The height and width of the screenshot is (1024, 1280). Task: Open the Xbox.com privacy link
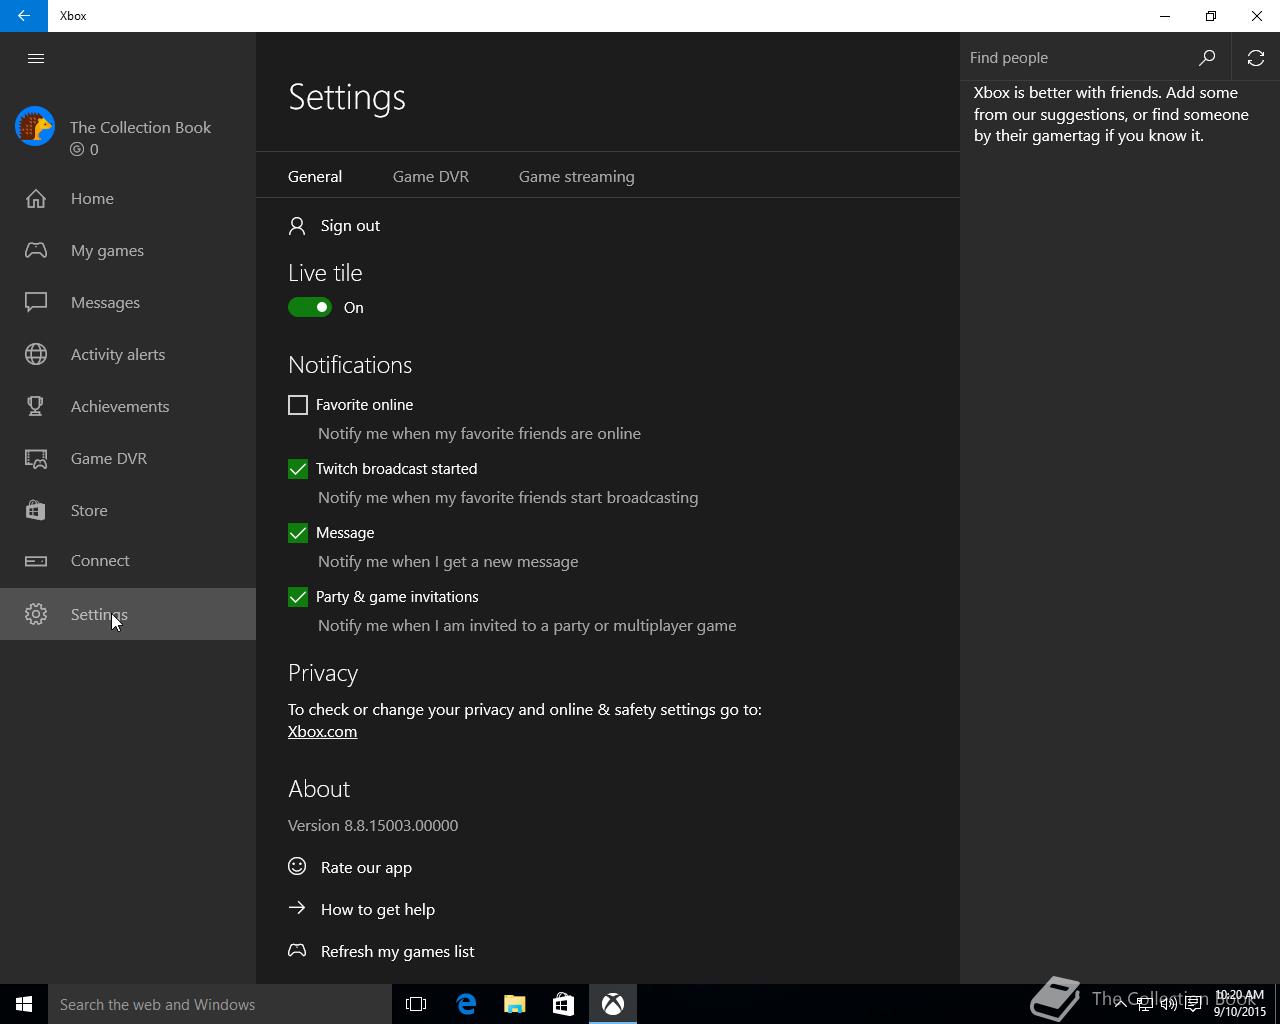click(322, 731)
